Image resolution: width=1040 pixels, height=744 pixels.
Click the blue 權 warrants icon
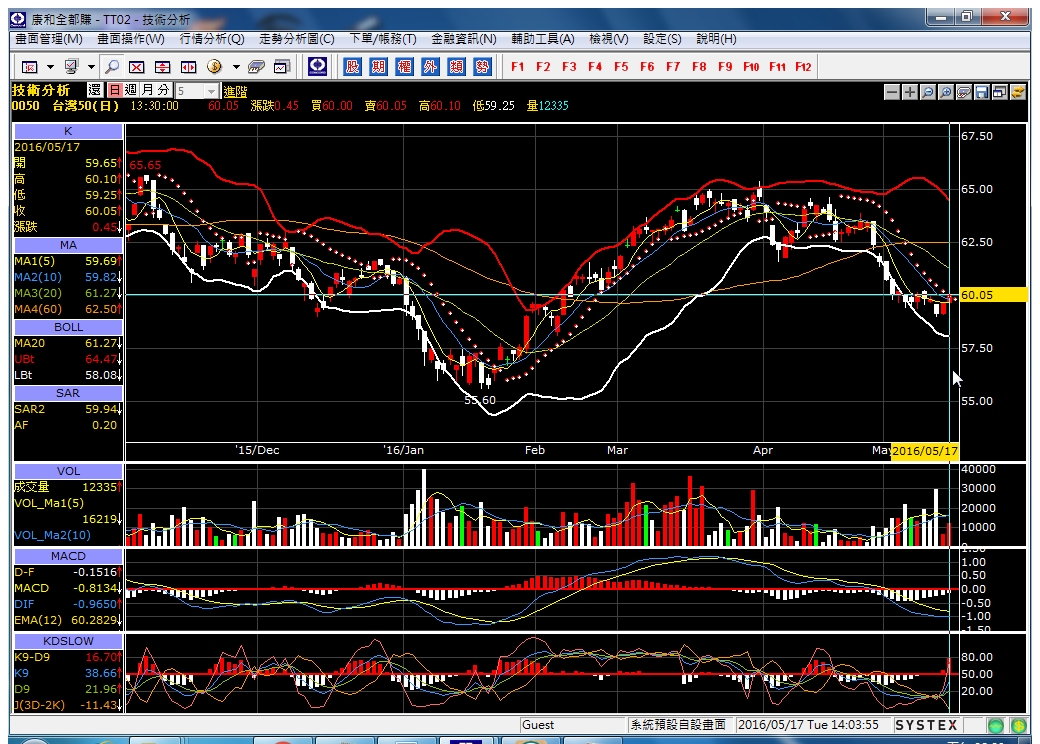(x=405, y=66)
